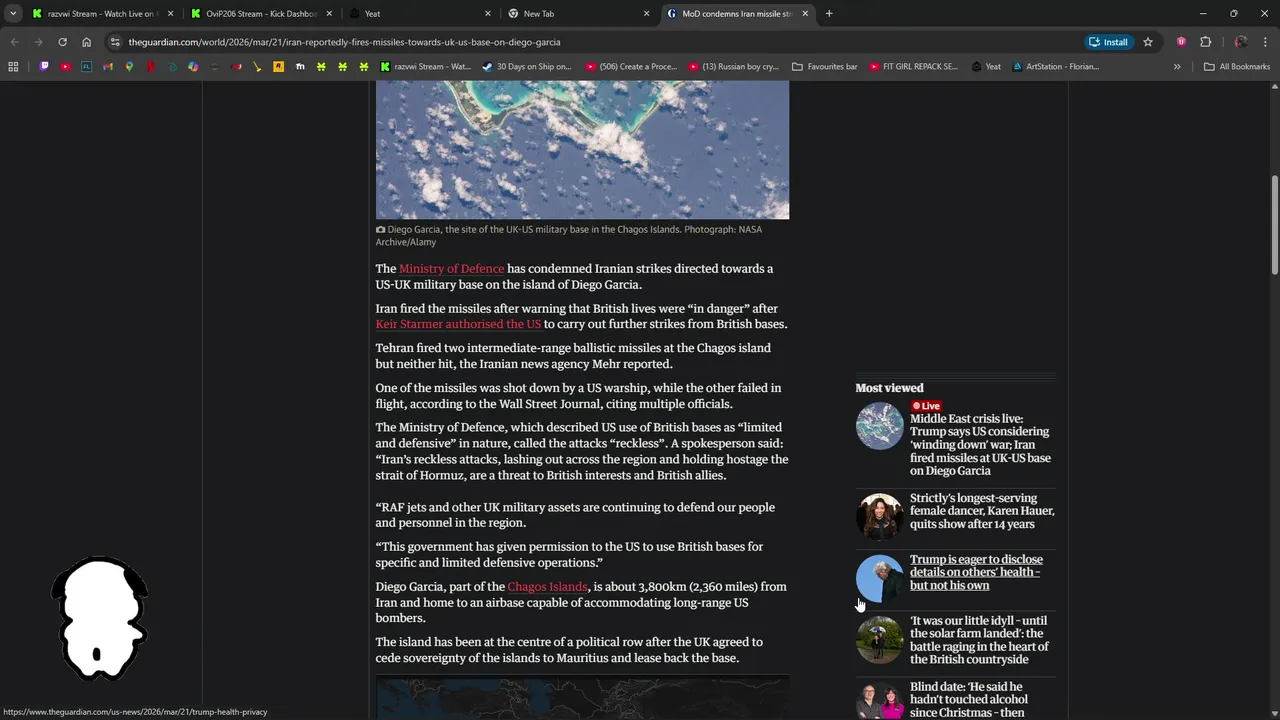Viewport: 1280px width, 720px height.
Task: Click Middle East crisis globe thumbnail
Action: click(x=880, y=426)
